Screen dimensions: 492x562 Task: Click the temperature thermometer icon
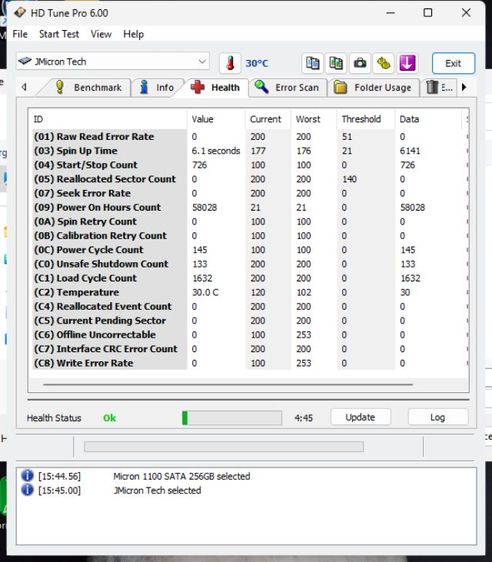pyautogui.click(x=230, y=63)
